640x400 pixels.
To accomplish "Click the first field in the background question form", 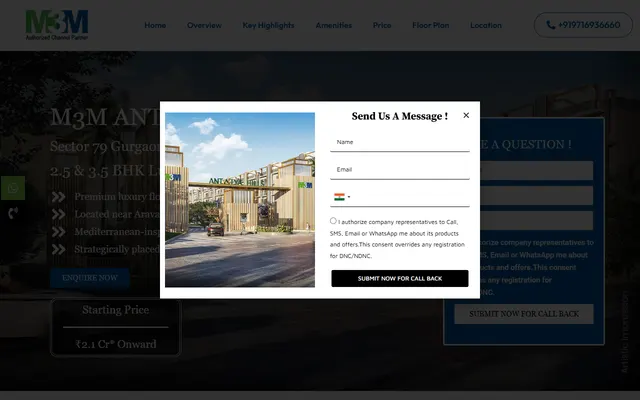I will pyautogui.click(x=536, y=171).
